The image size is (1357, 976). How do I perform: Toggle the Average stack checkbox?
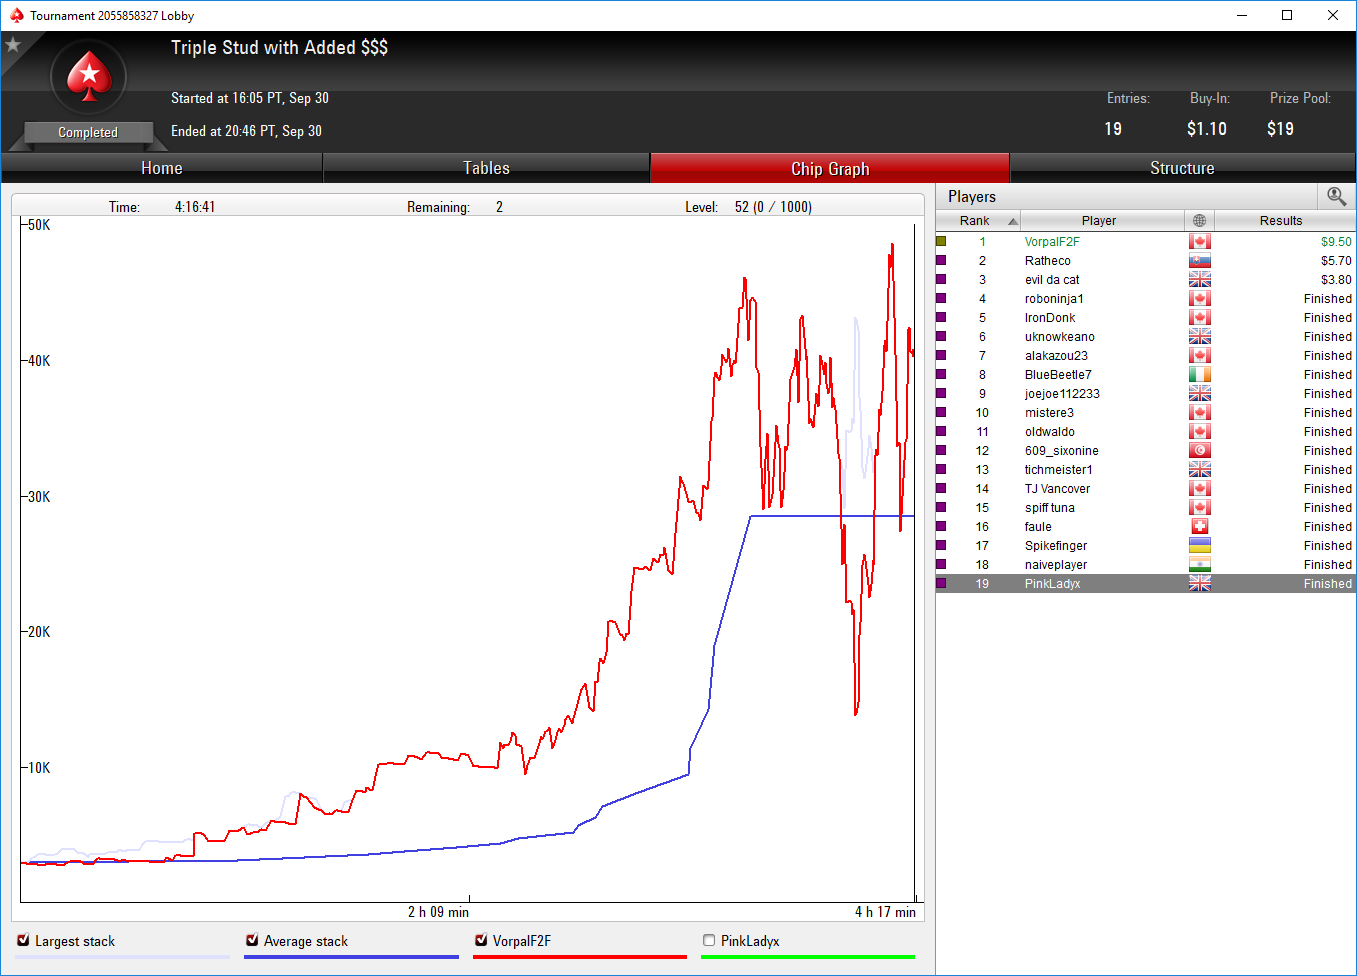click(252, 940)
